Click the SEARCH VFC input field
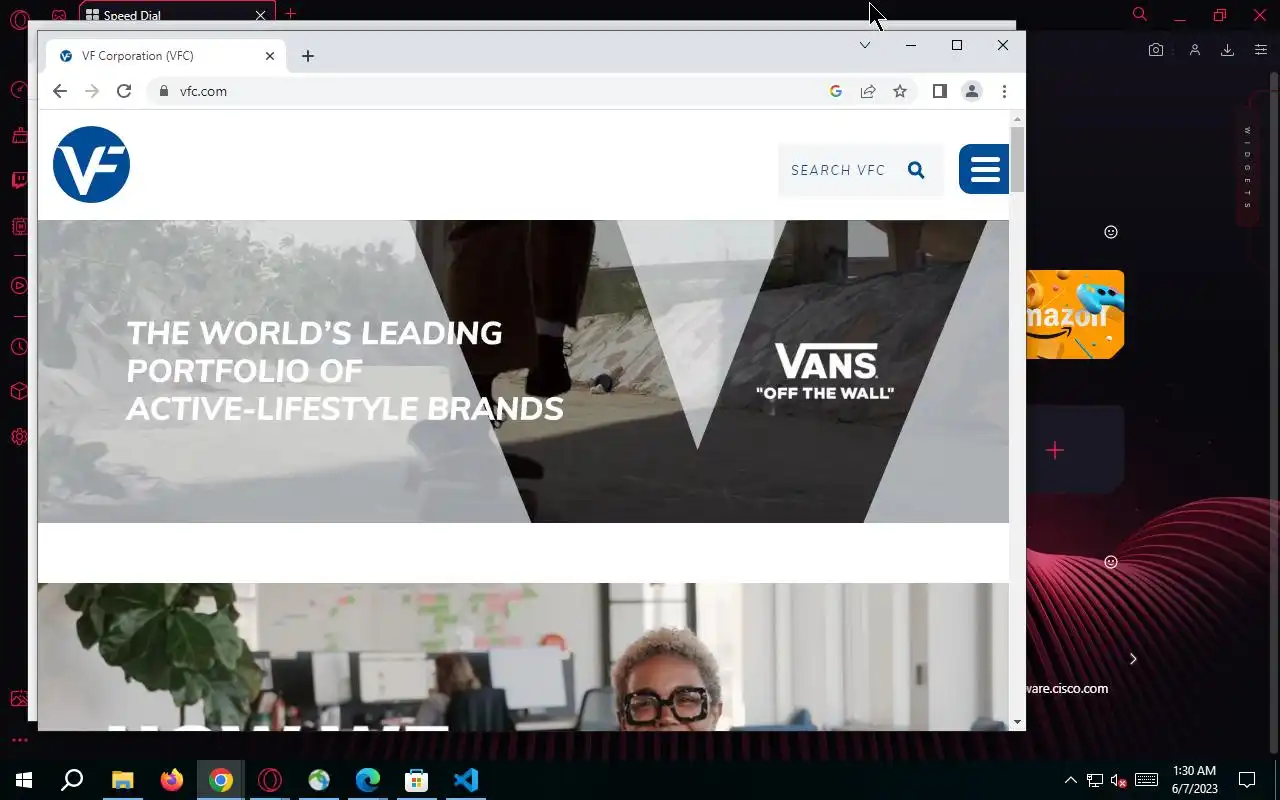 838,170
